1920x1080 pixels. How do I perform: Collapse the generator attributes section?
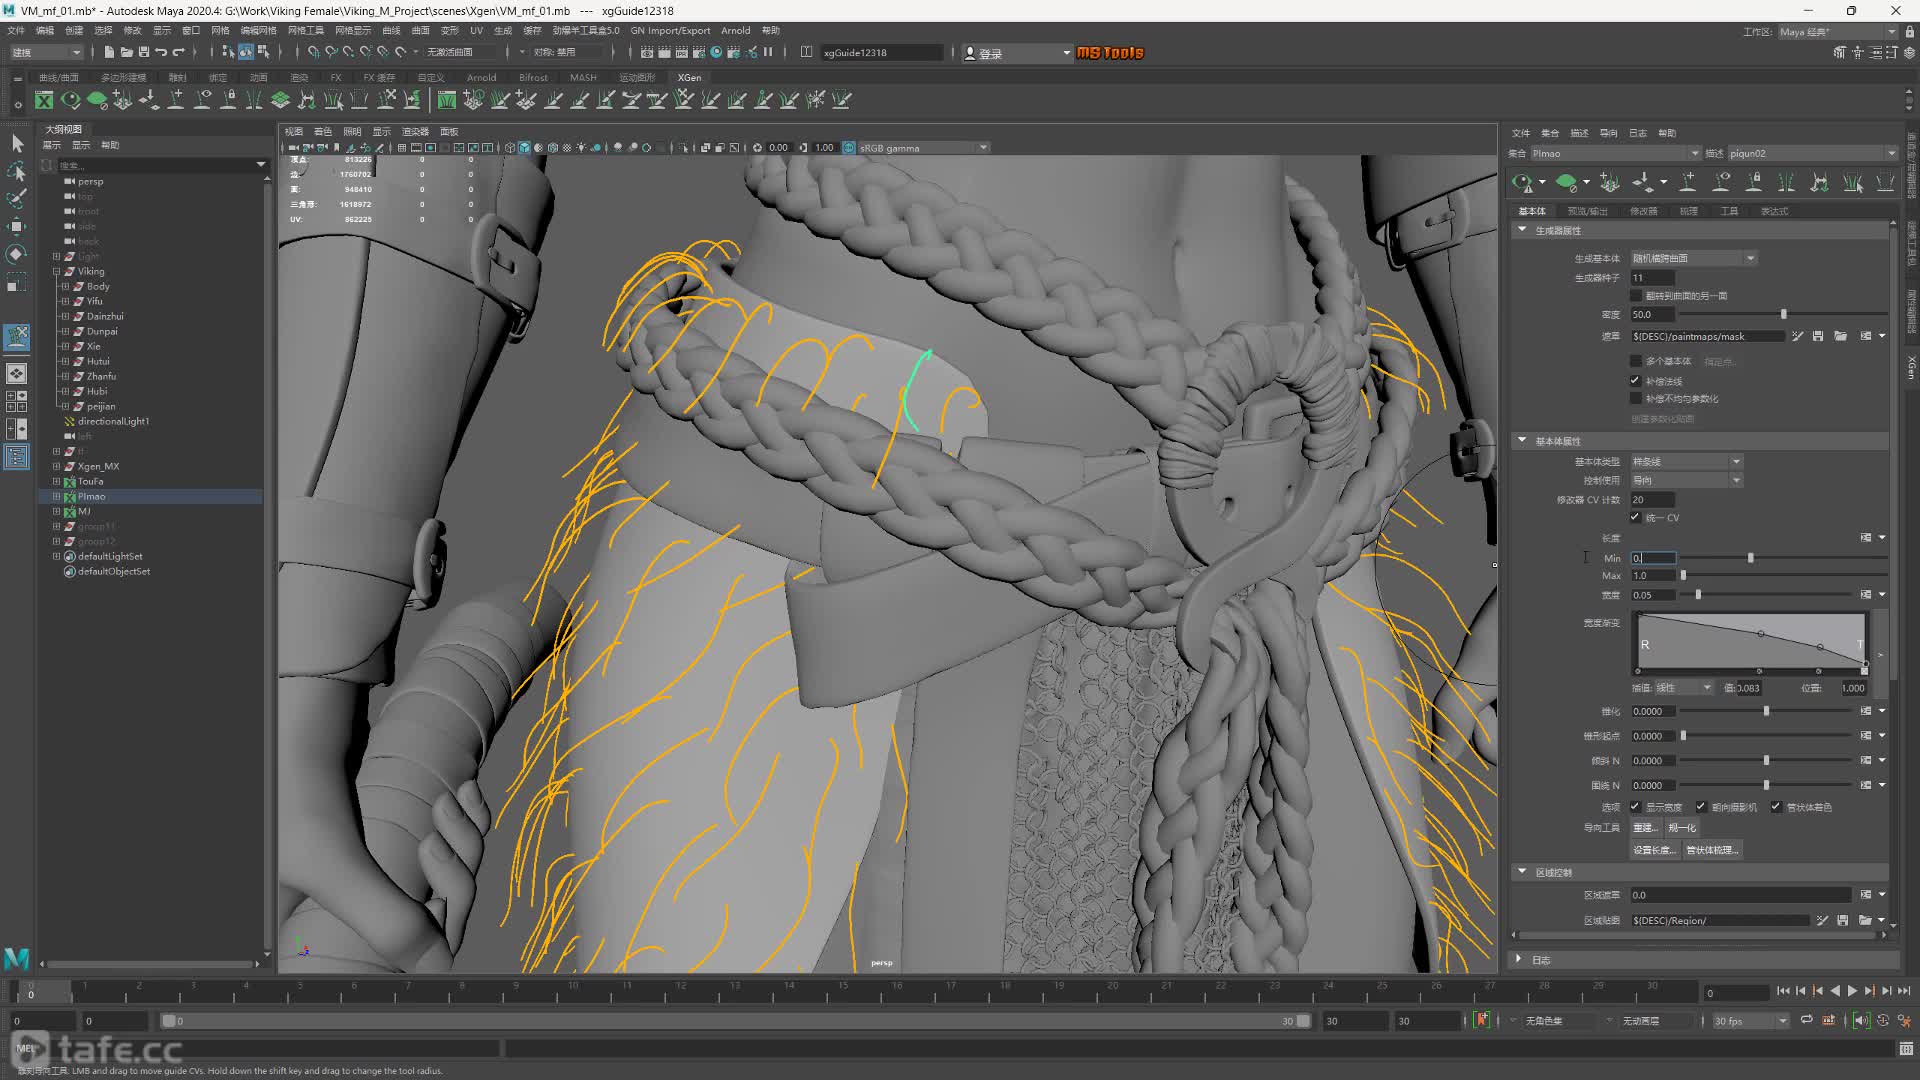pyautogui.click(x=1522, y=230)
